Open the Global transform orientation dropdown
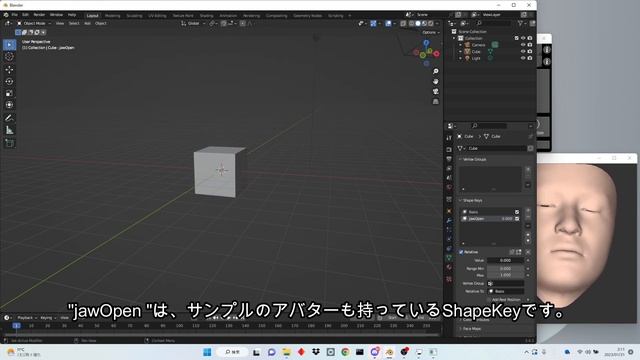 point(193,23)
